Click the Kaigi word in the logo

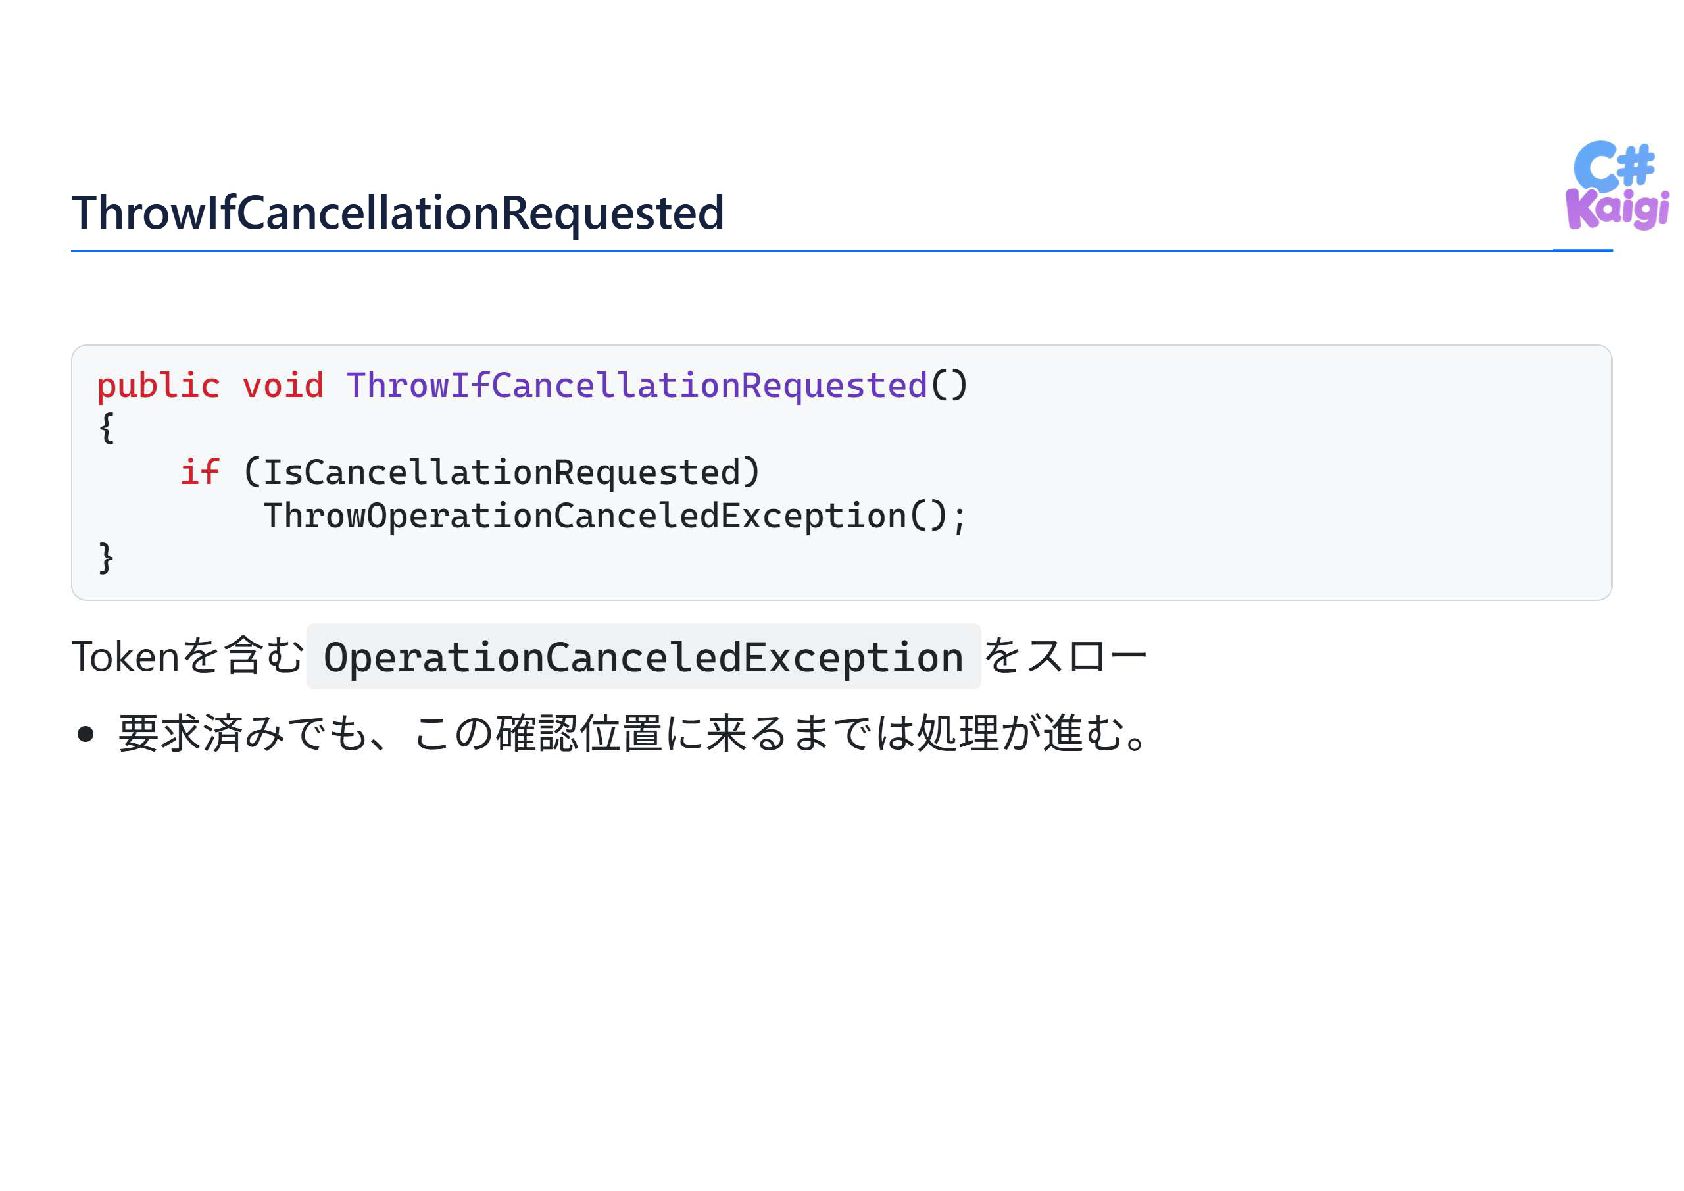click(1617, 210)
